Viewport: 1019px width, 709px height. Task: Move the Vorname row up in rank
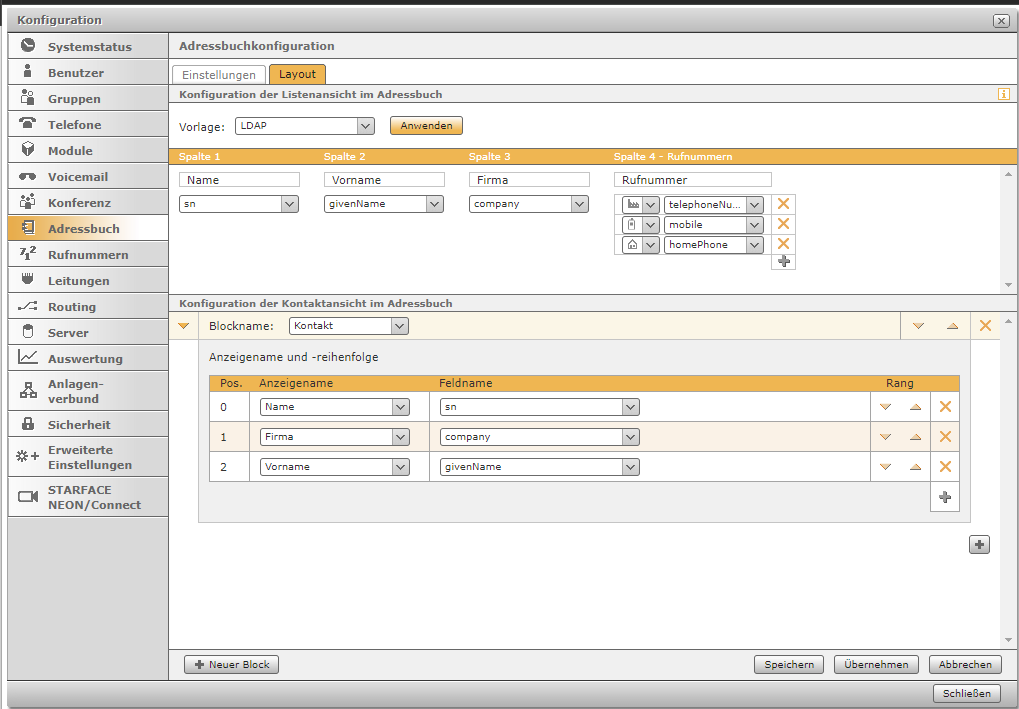point(914,467)
